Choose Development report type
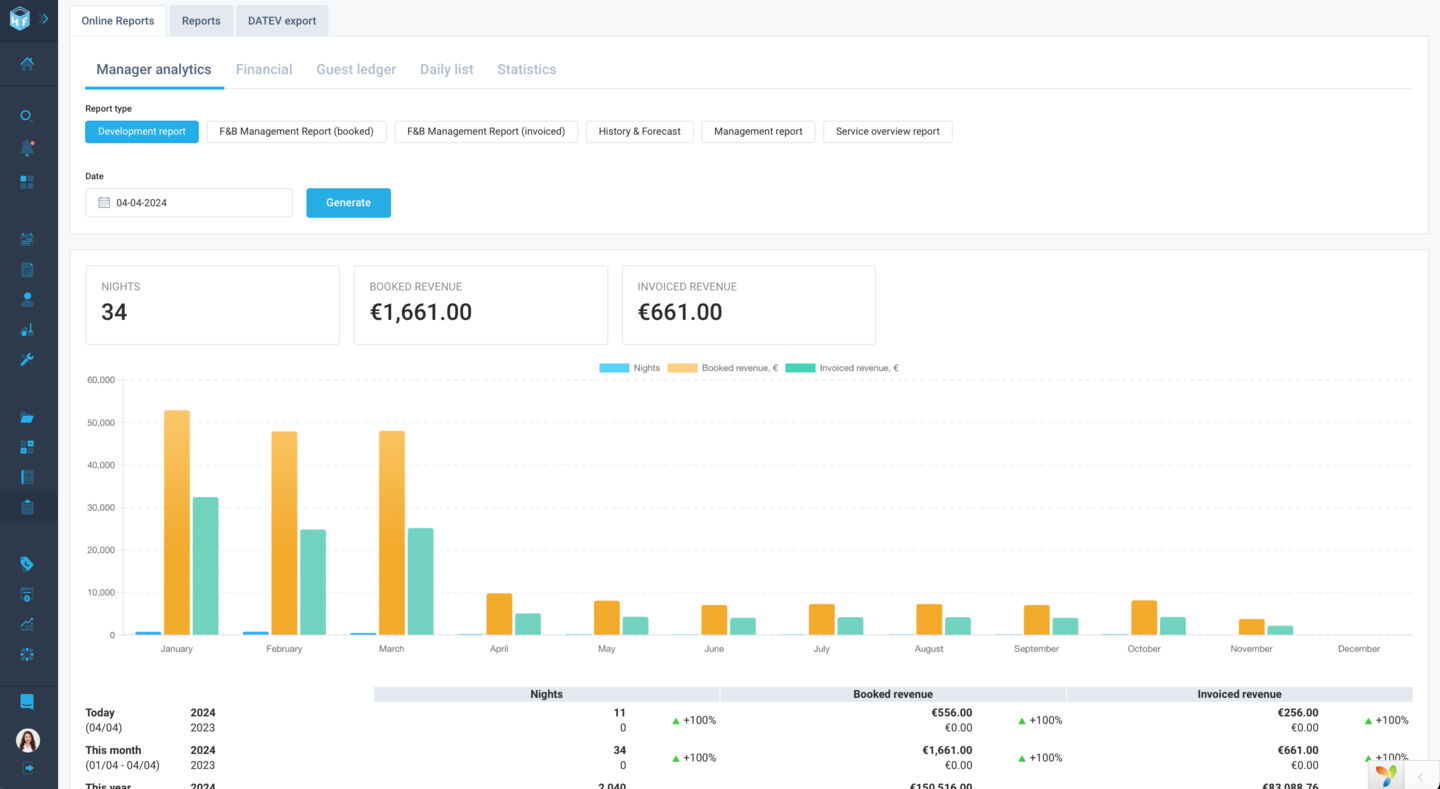The height and width of the screenshot is (789, 1440). pos(142,131)
